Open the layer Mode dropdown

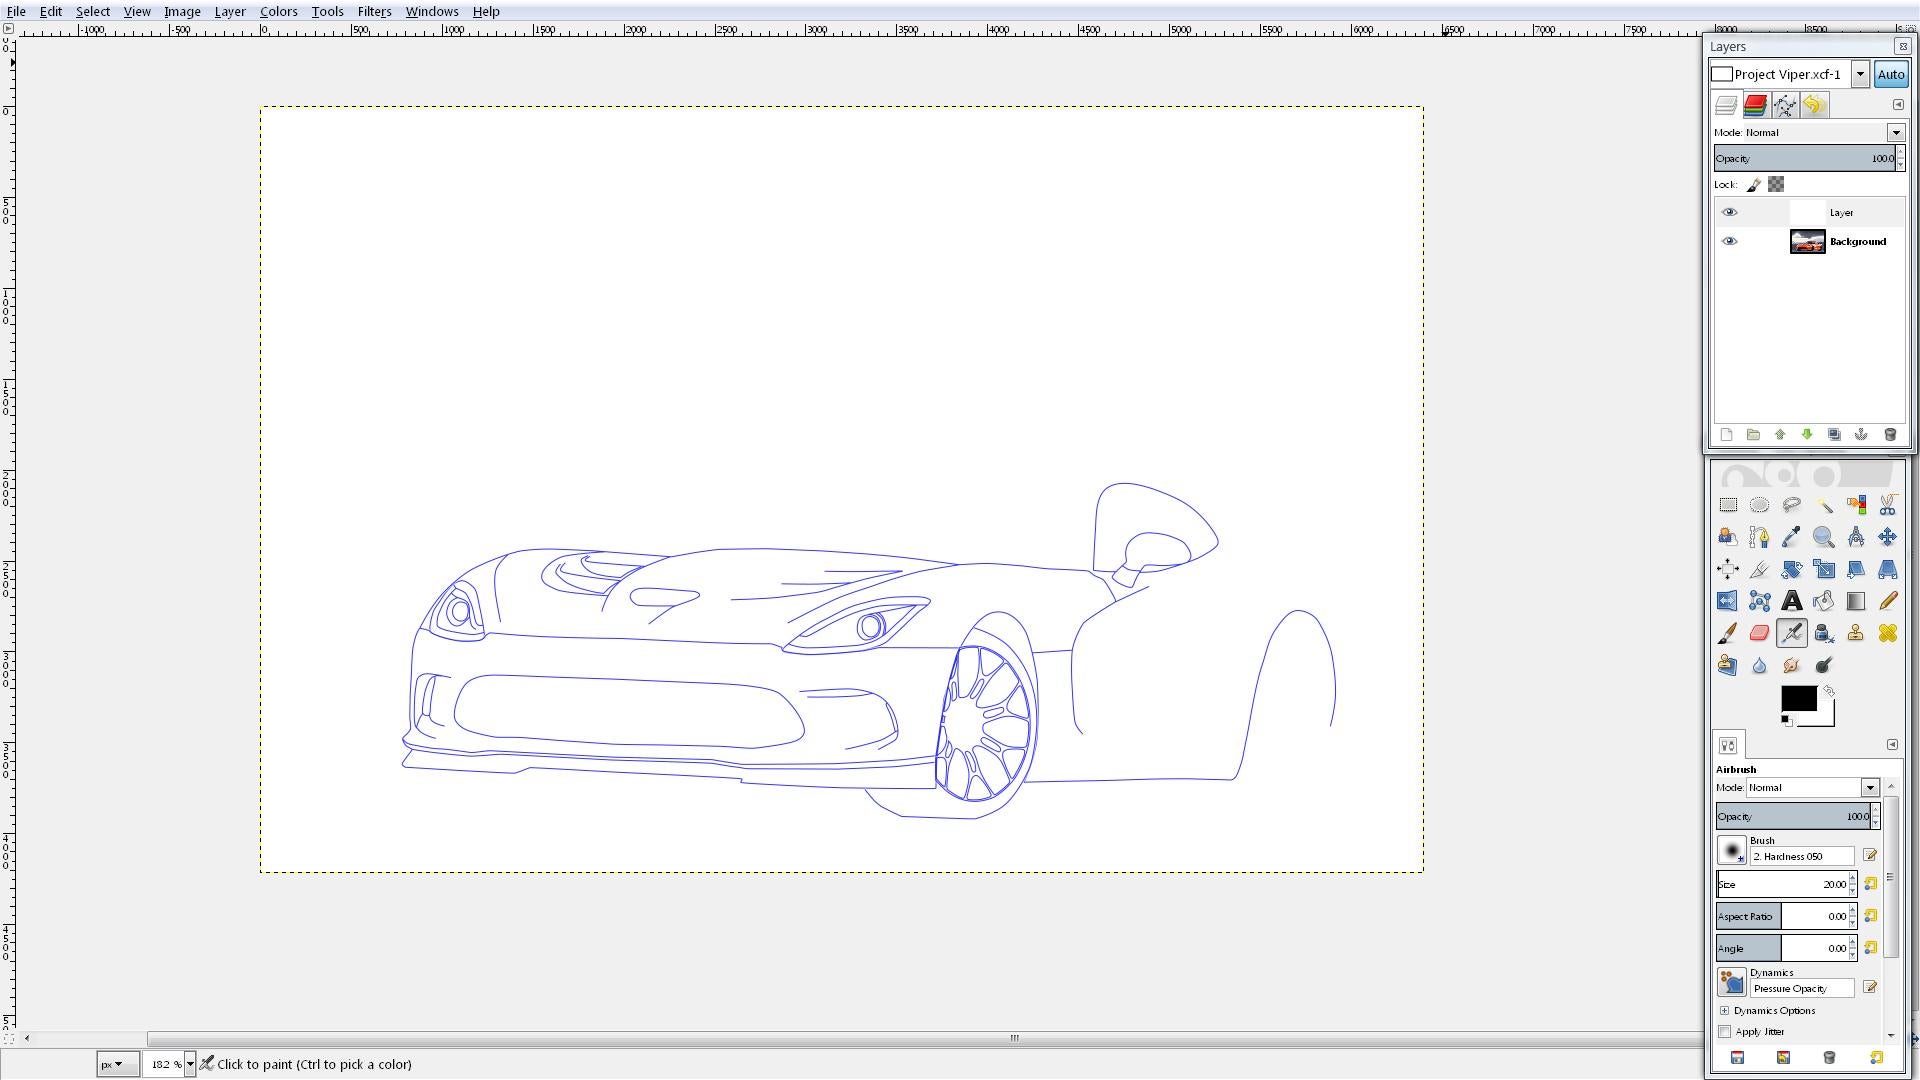pyautogui.click(x=1895, y=132)
